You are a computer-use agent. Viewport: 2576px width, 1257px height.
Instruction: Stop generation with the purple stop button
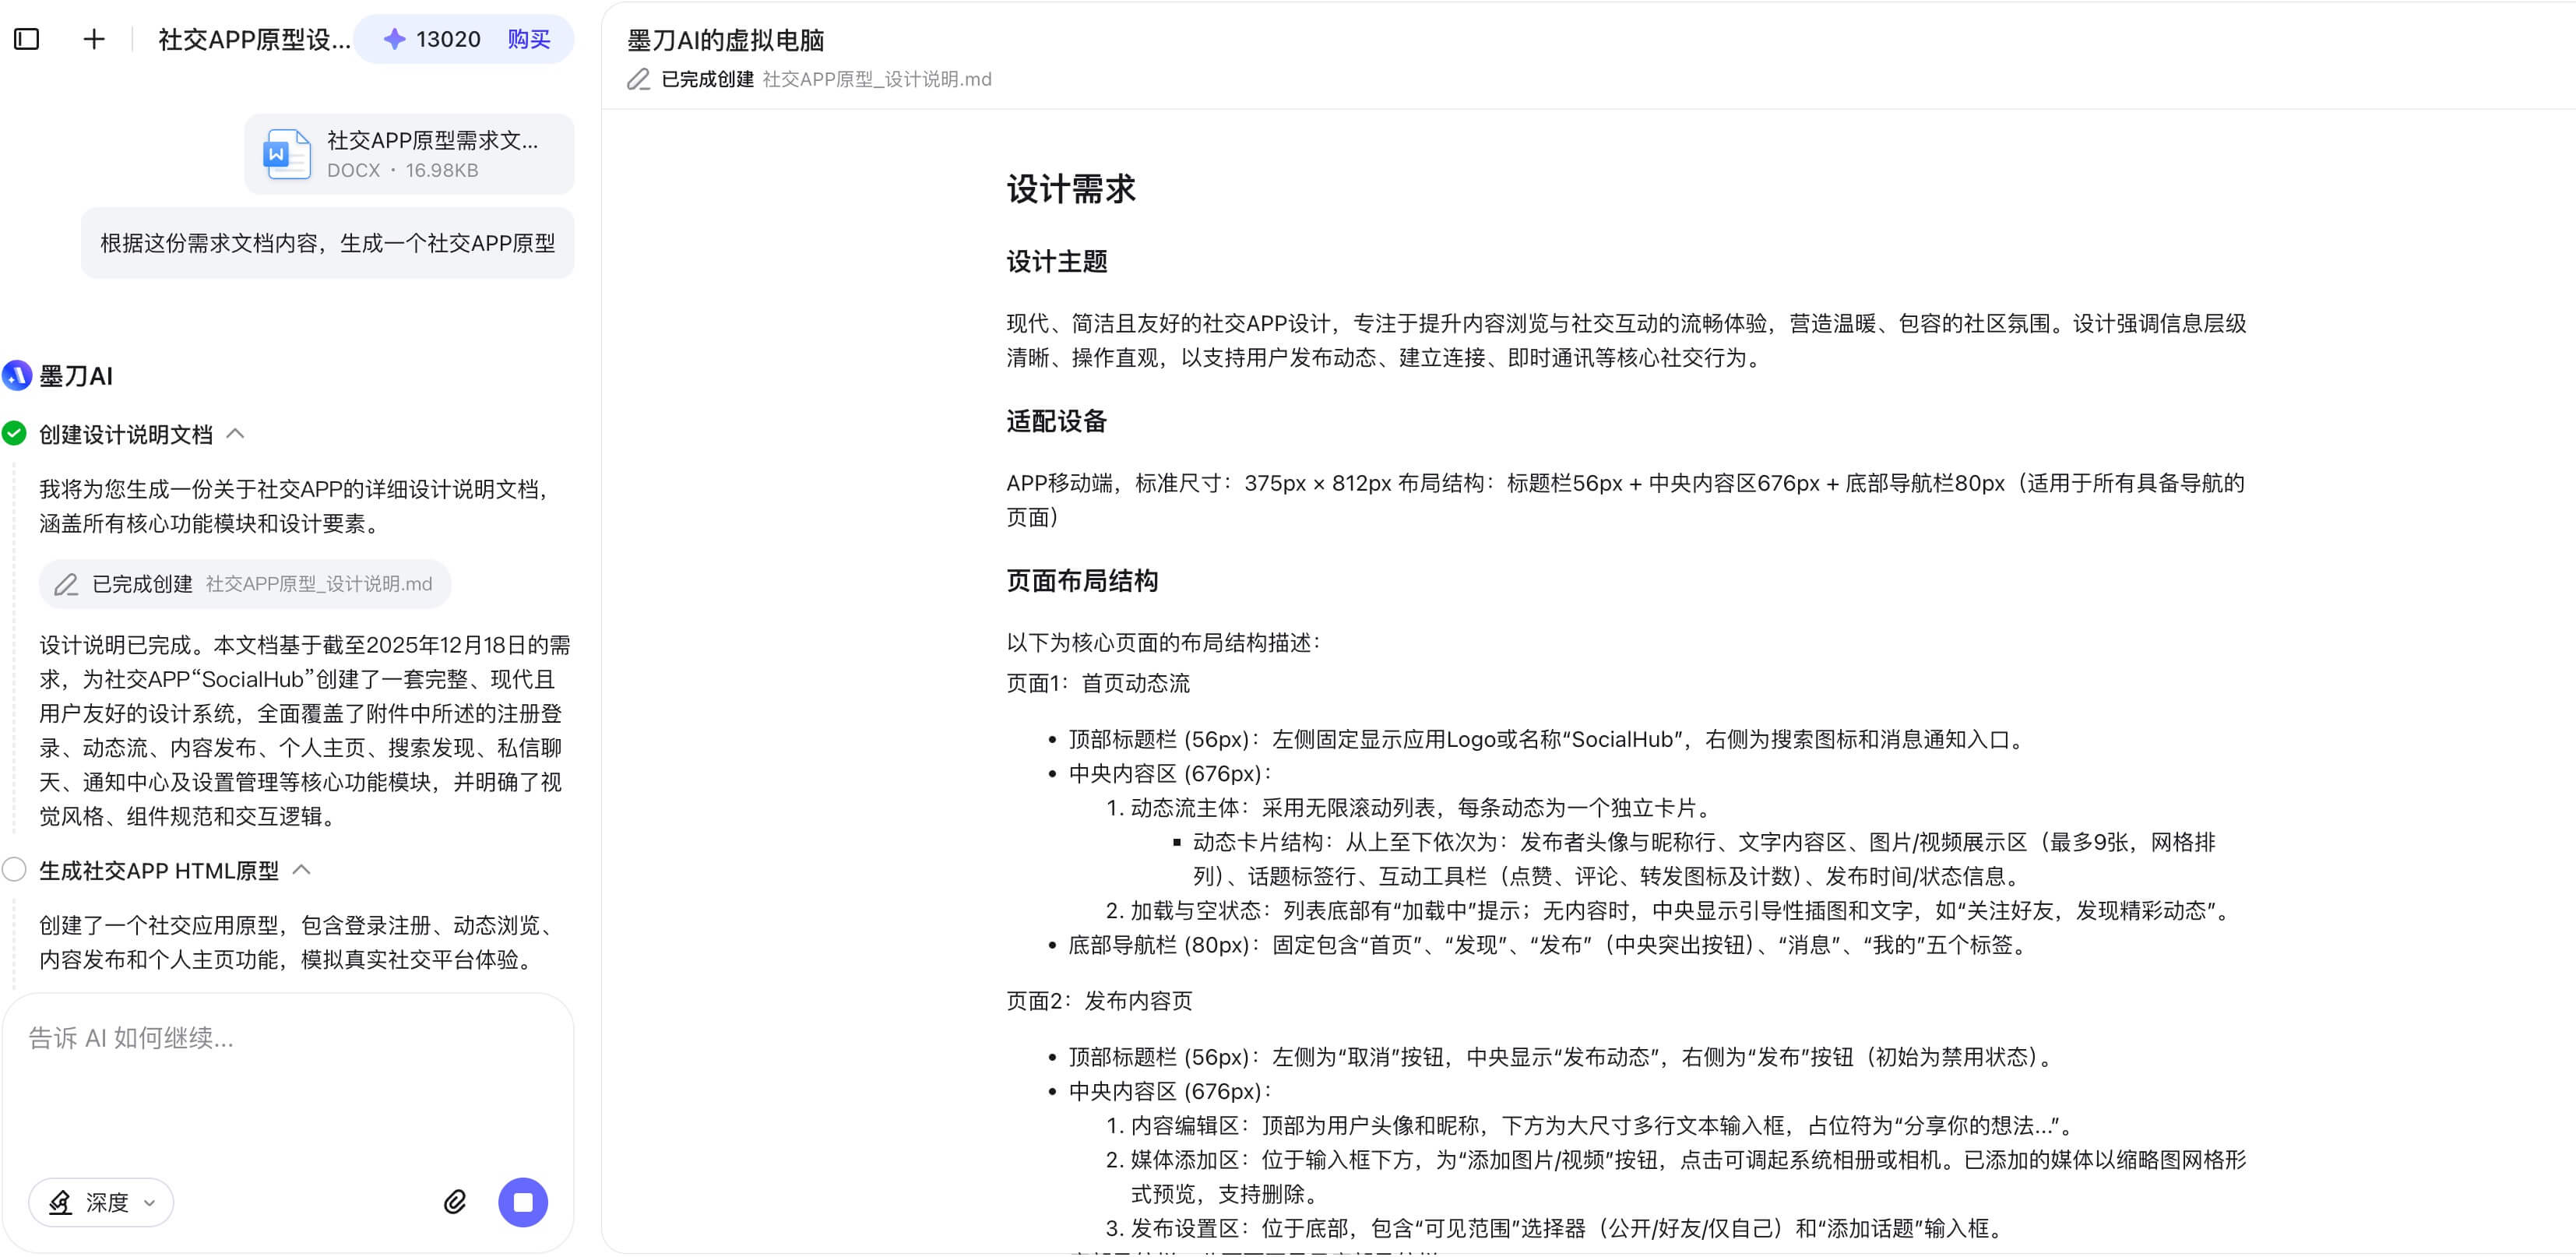click(523, 1202)
